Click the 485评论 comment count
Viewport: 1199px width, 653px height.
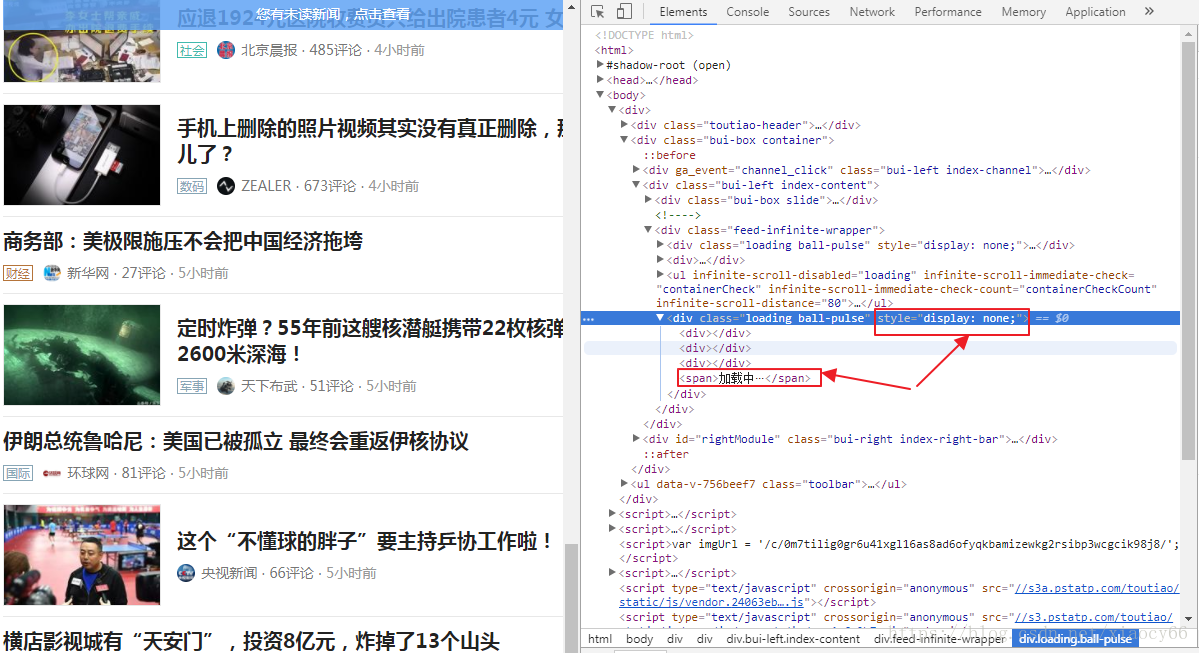[335, 50]
